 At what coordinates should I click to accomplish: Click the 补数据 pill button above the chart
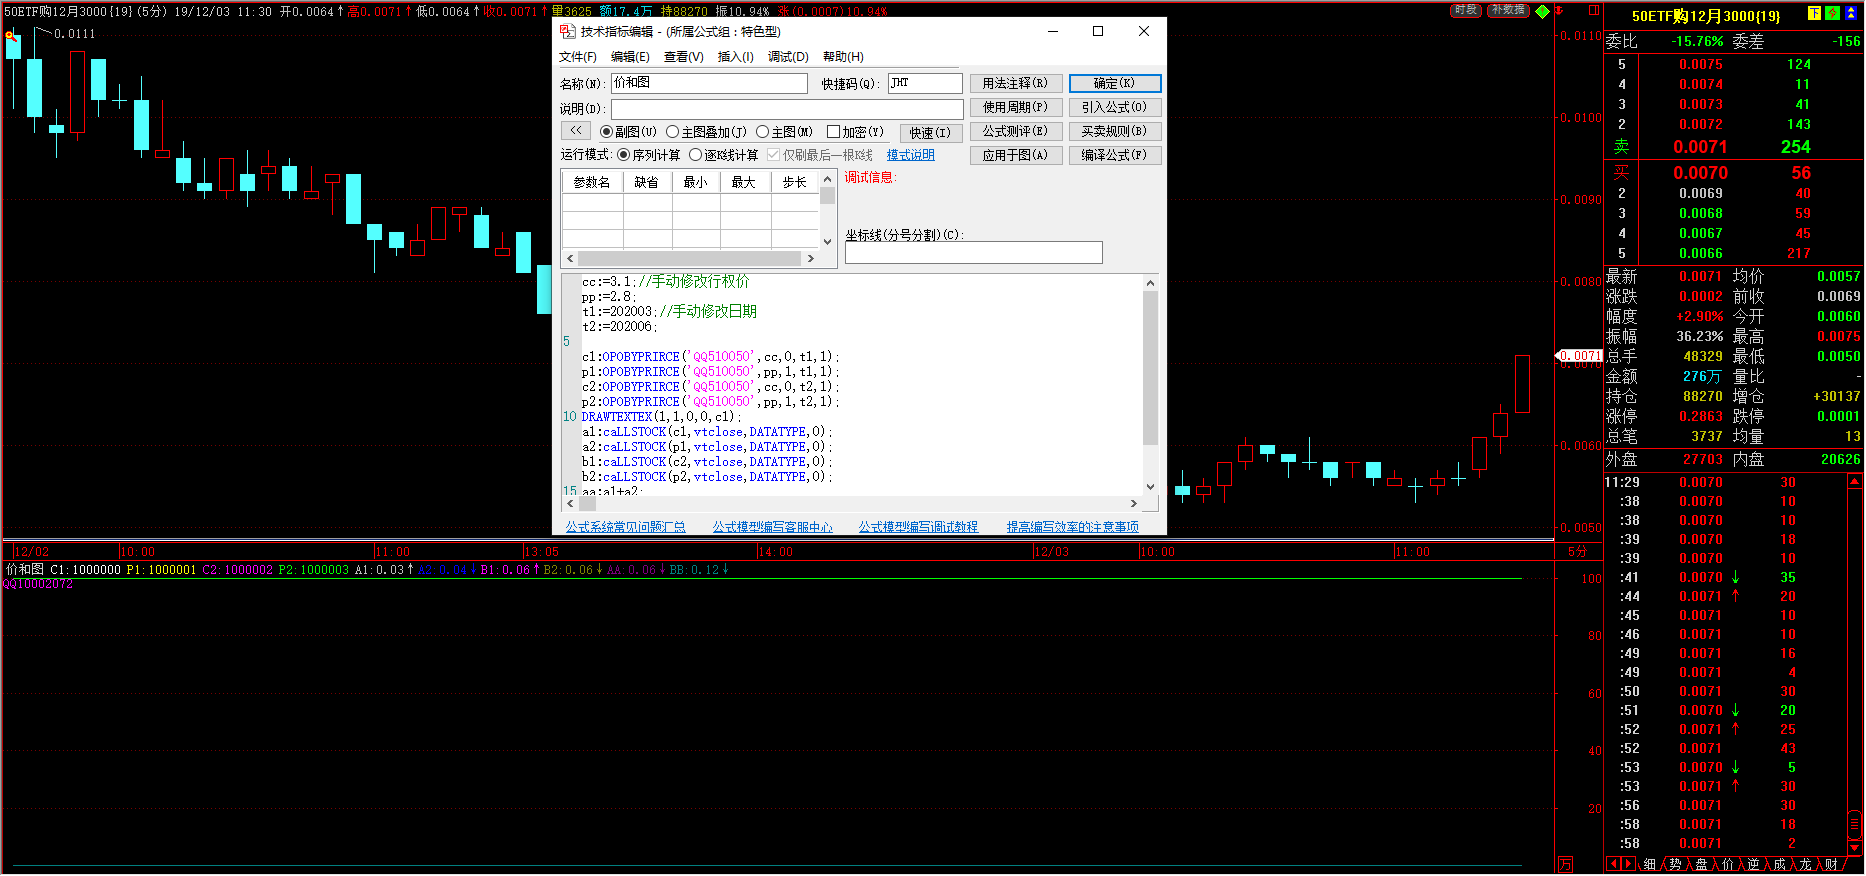point(1508,10)
